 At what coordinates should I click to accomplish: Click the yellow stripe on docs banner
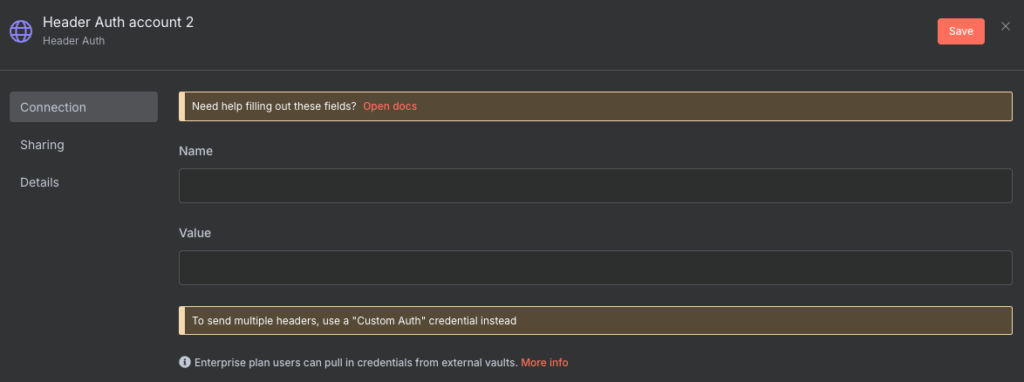point(182,106)
